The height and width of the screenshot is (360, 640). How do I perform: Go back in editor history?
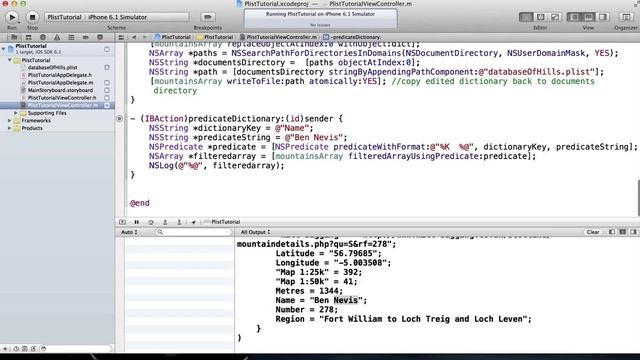(134, 37)
